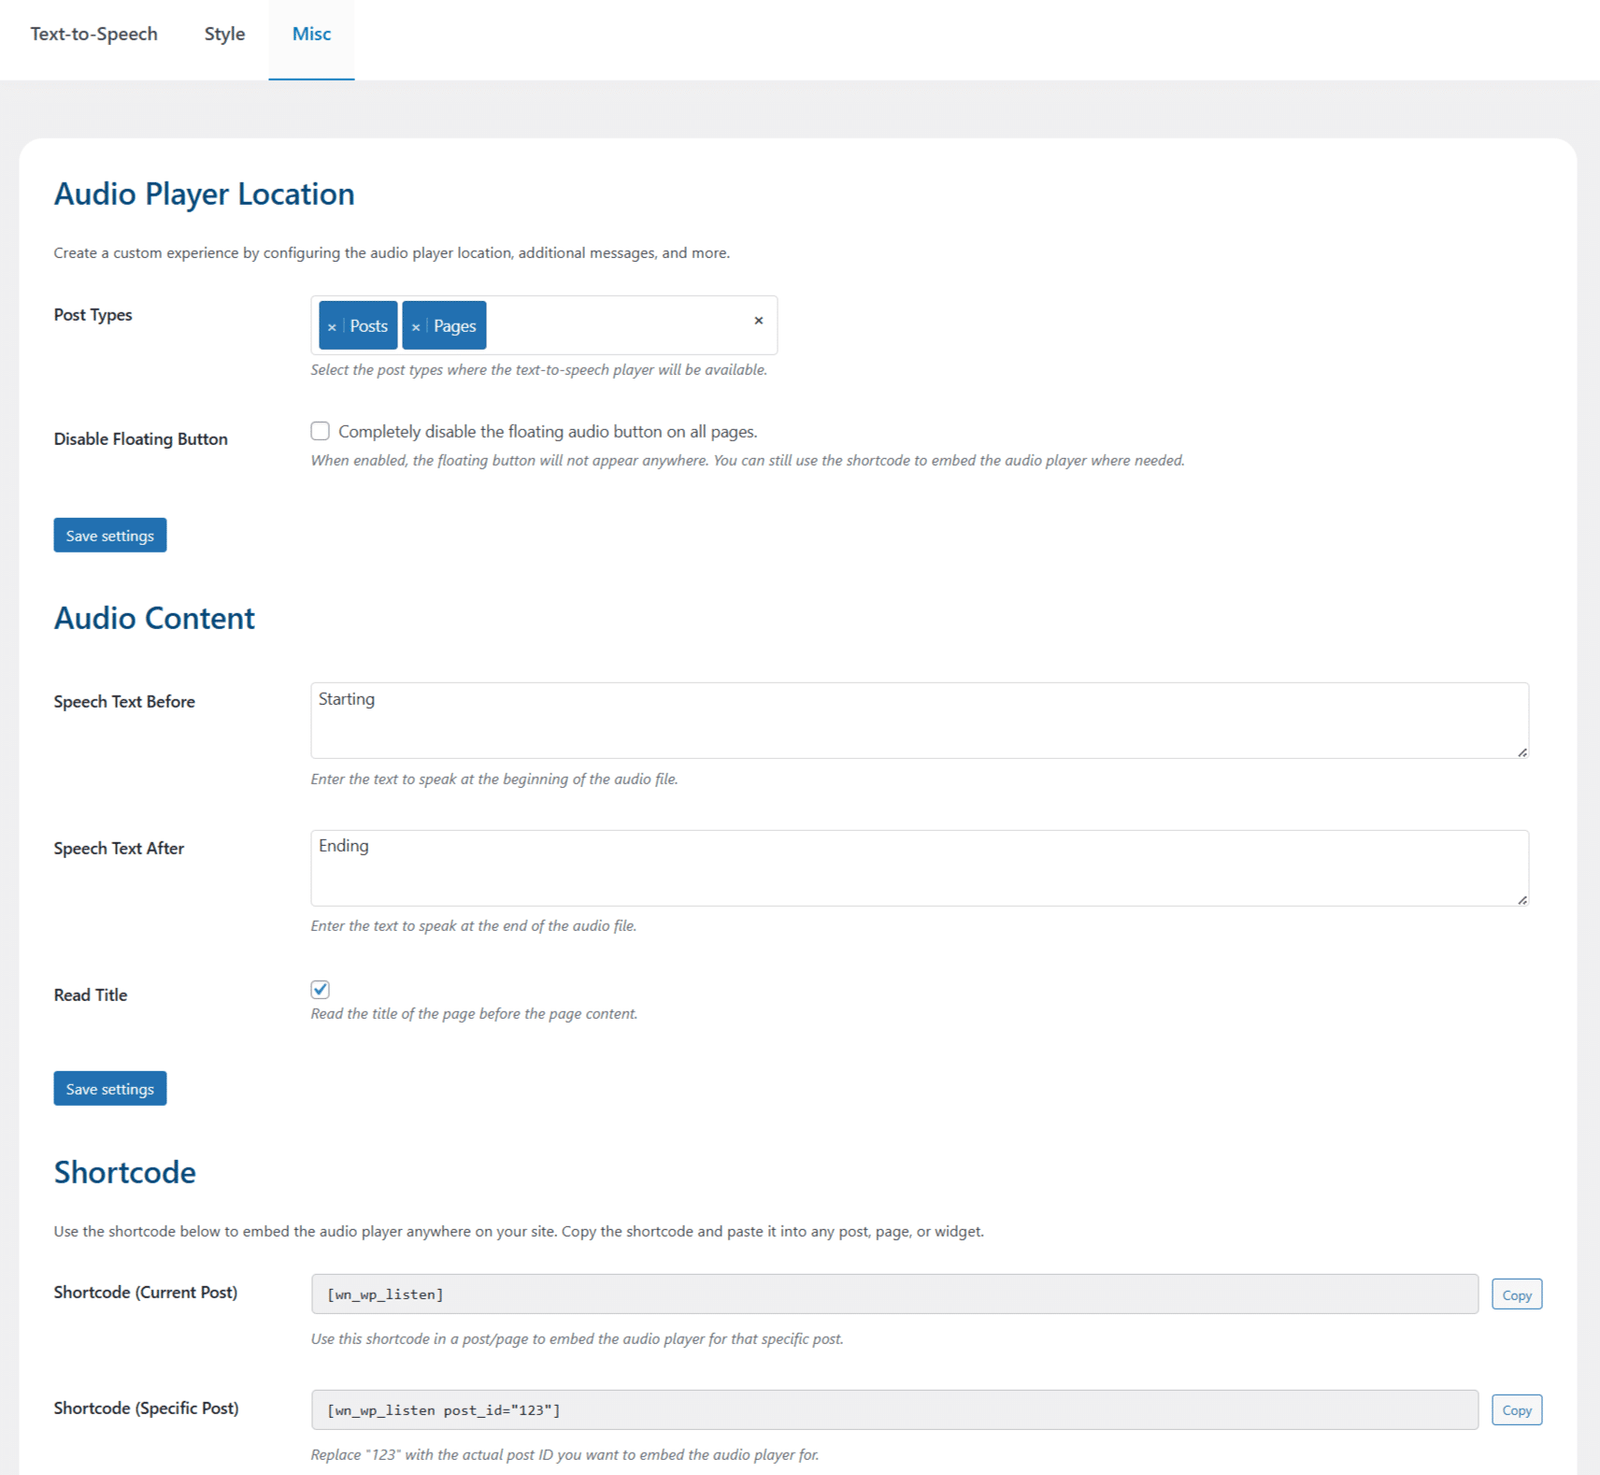
Task: Save settings under Audio Content
Action: pos(110,1088)
